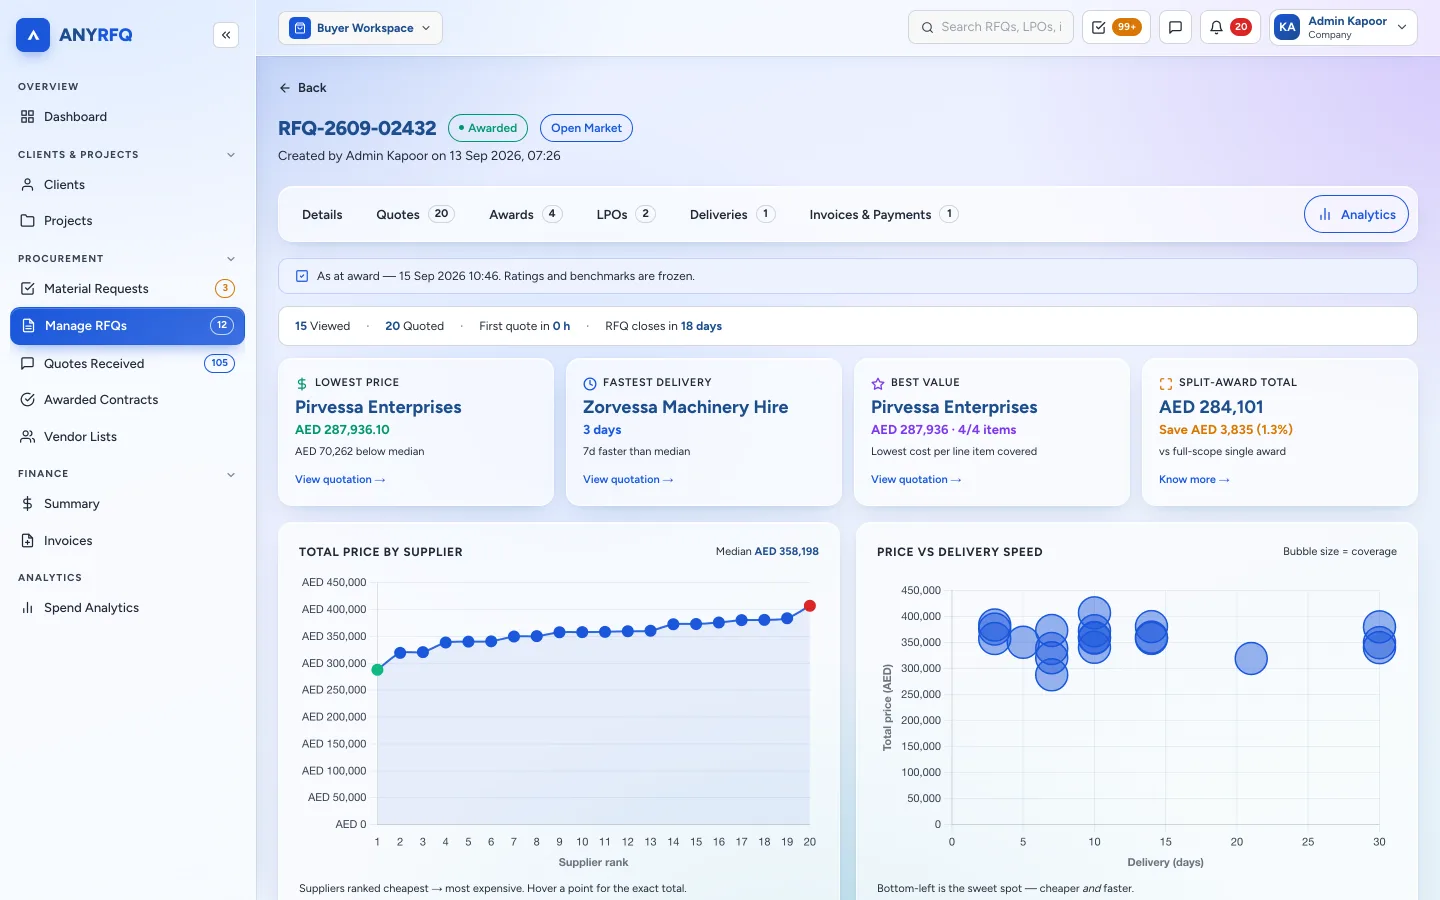Open notifications bell with 20 badge
The height and width of the screenshot is (900, 1440).
(1230, 28)
